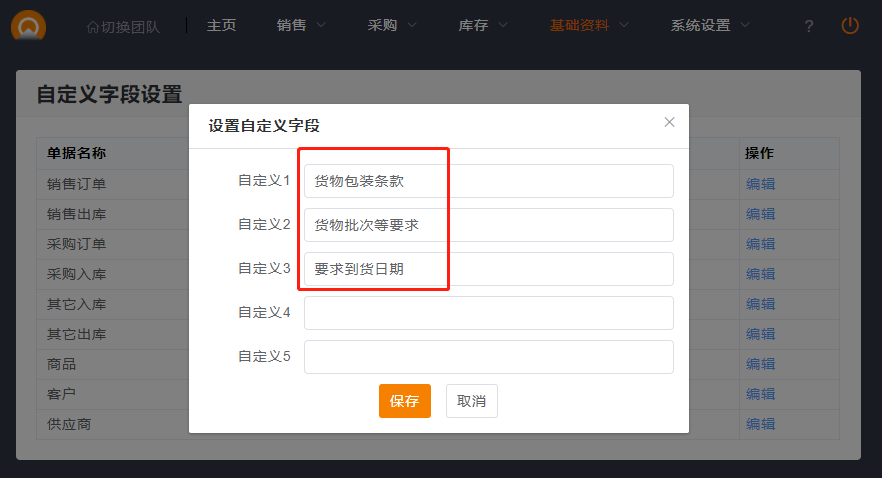
Task: Click the power logout icon
Action: click(850, 26)
